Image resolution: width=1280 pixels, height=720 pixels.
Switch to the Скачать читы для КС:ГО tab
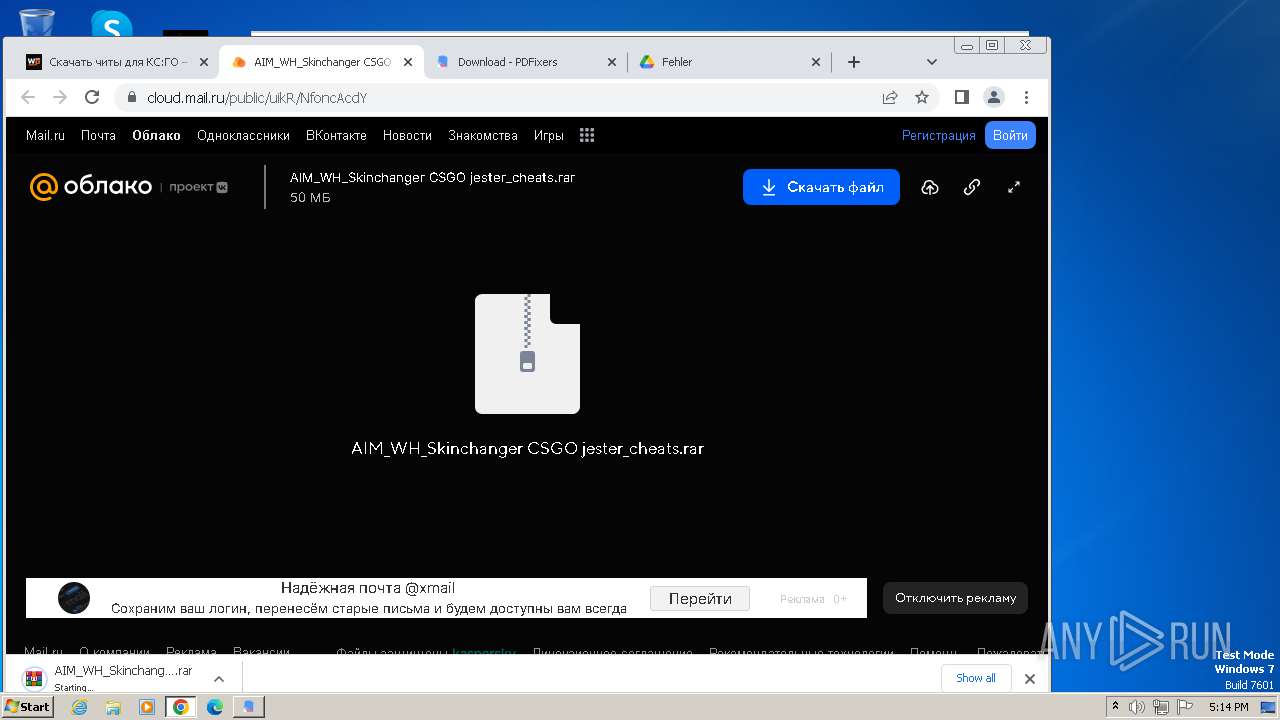[118, 62]
